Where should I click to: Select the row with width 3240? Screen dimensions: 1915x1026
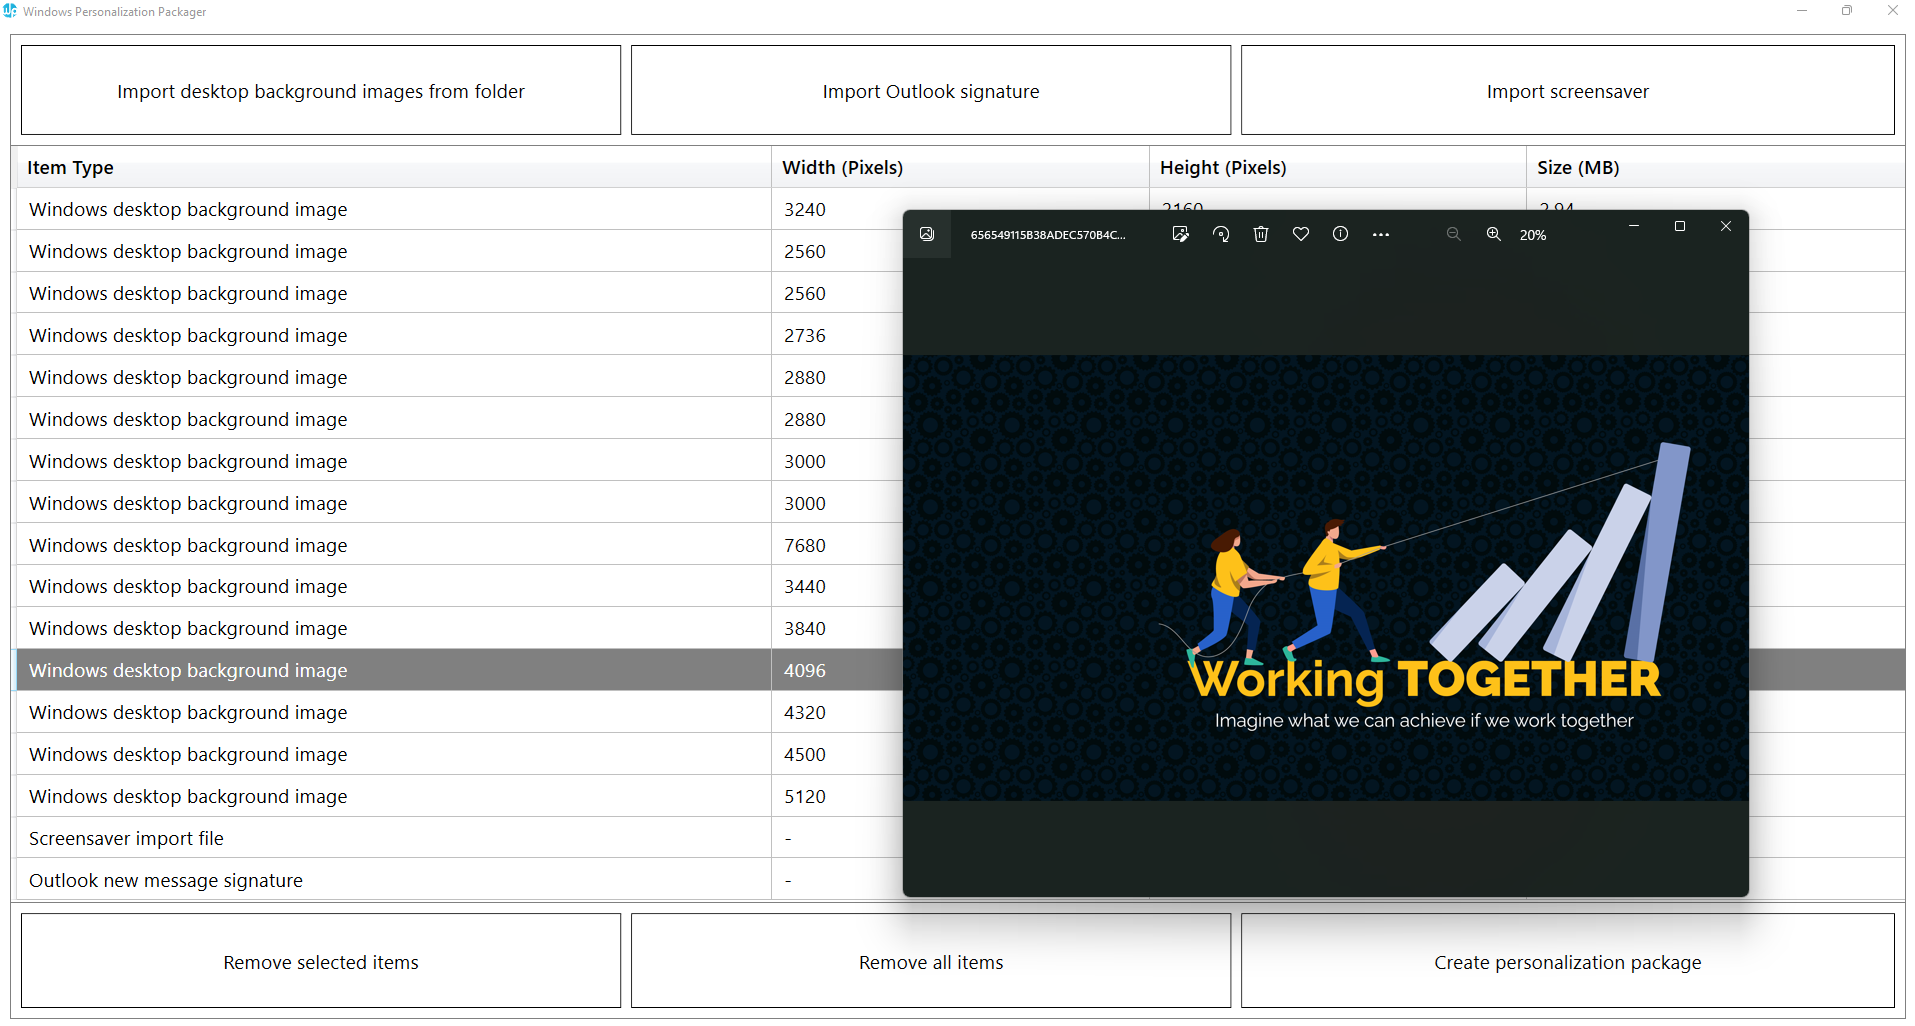[x=460, y=209]
